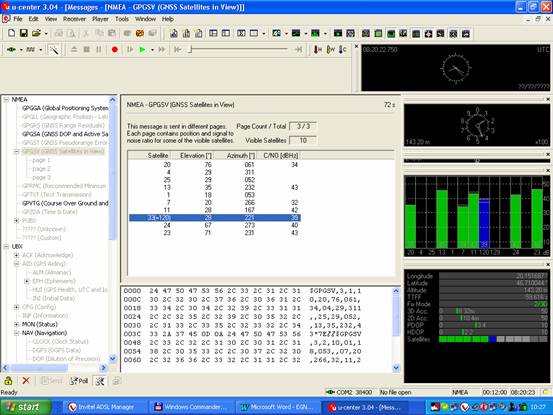Click the third bar-chart view toolbar icon
Image resolution: width=553 pixels, height=415 pixels.
pos(199,33)
